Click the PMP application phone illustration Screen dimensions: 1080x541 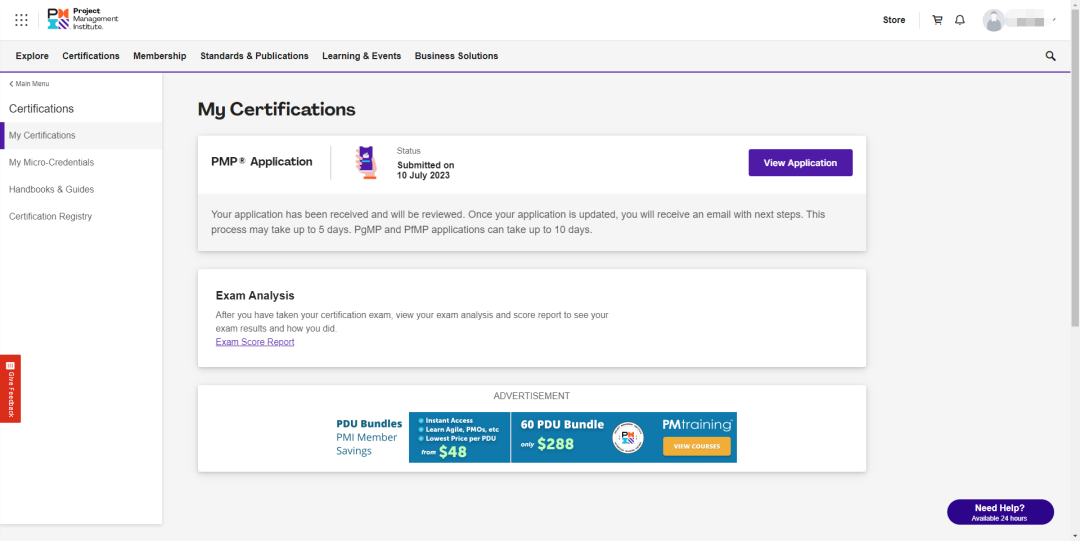coord(366,163)
